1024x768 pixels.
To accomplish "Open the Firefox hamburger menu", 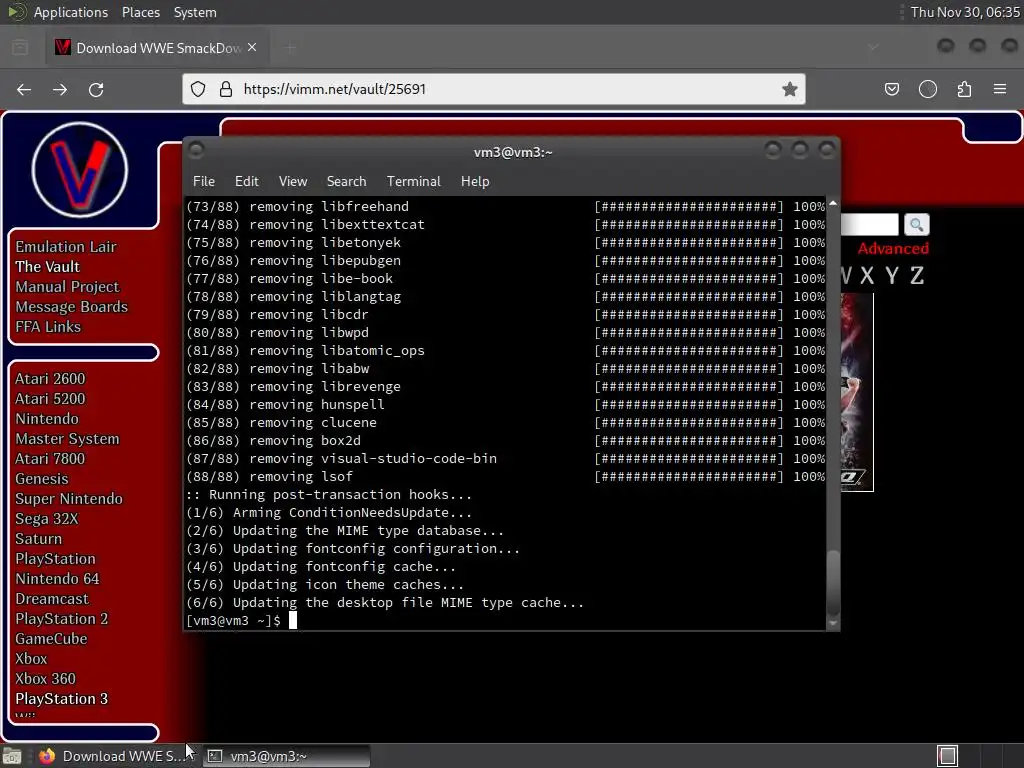I will (1000, 89).
